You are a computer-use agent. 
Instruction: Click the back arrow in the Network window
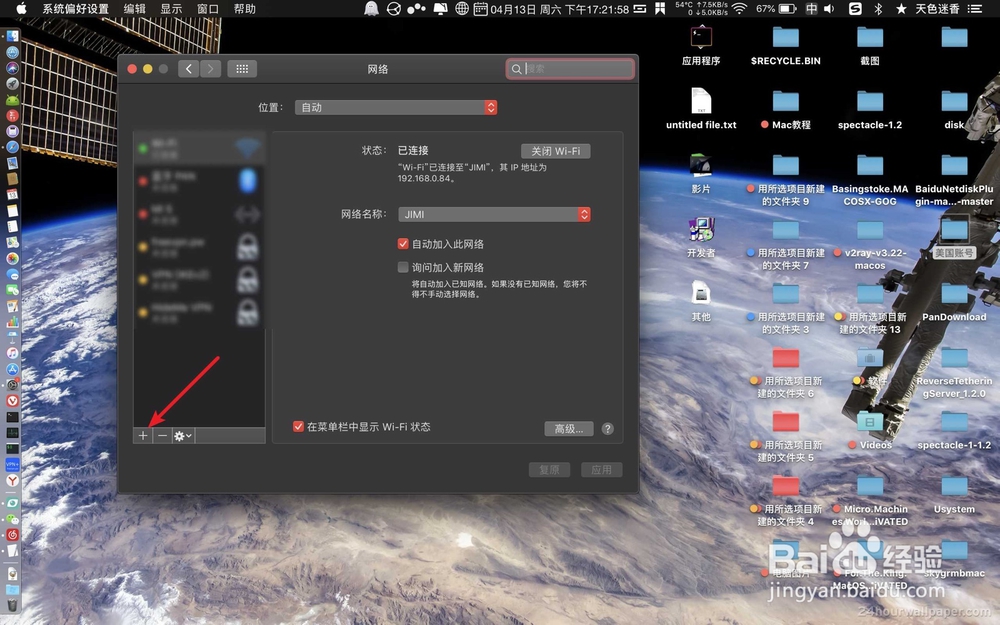coord(188,68)
